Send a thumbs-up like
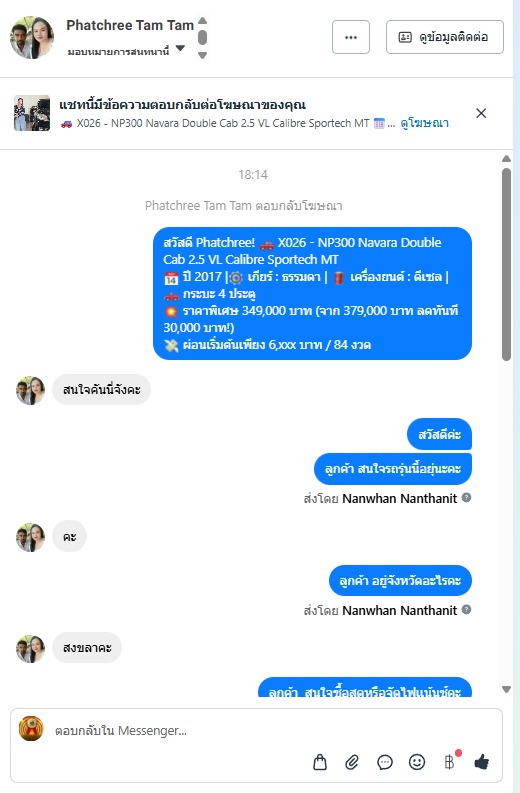Image resolution: width=520 pixels, height=793 pixels. [x=482, y=762]
